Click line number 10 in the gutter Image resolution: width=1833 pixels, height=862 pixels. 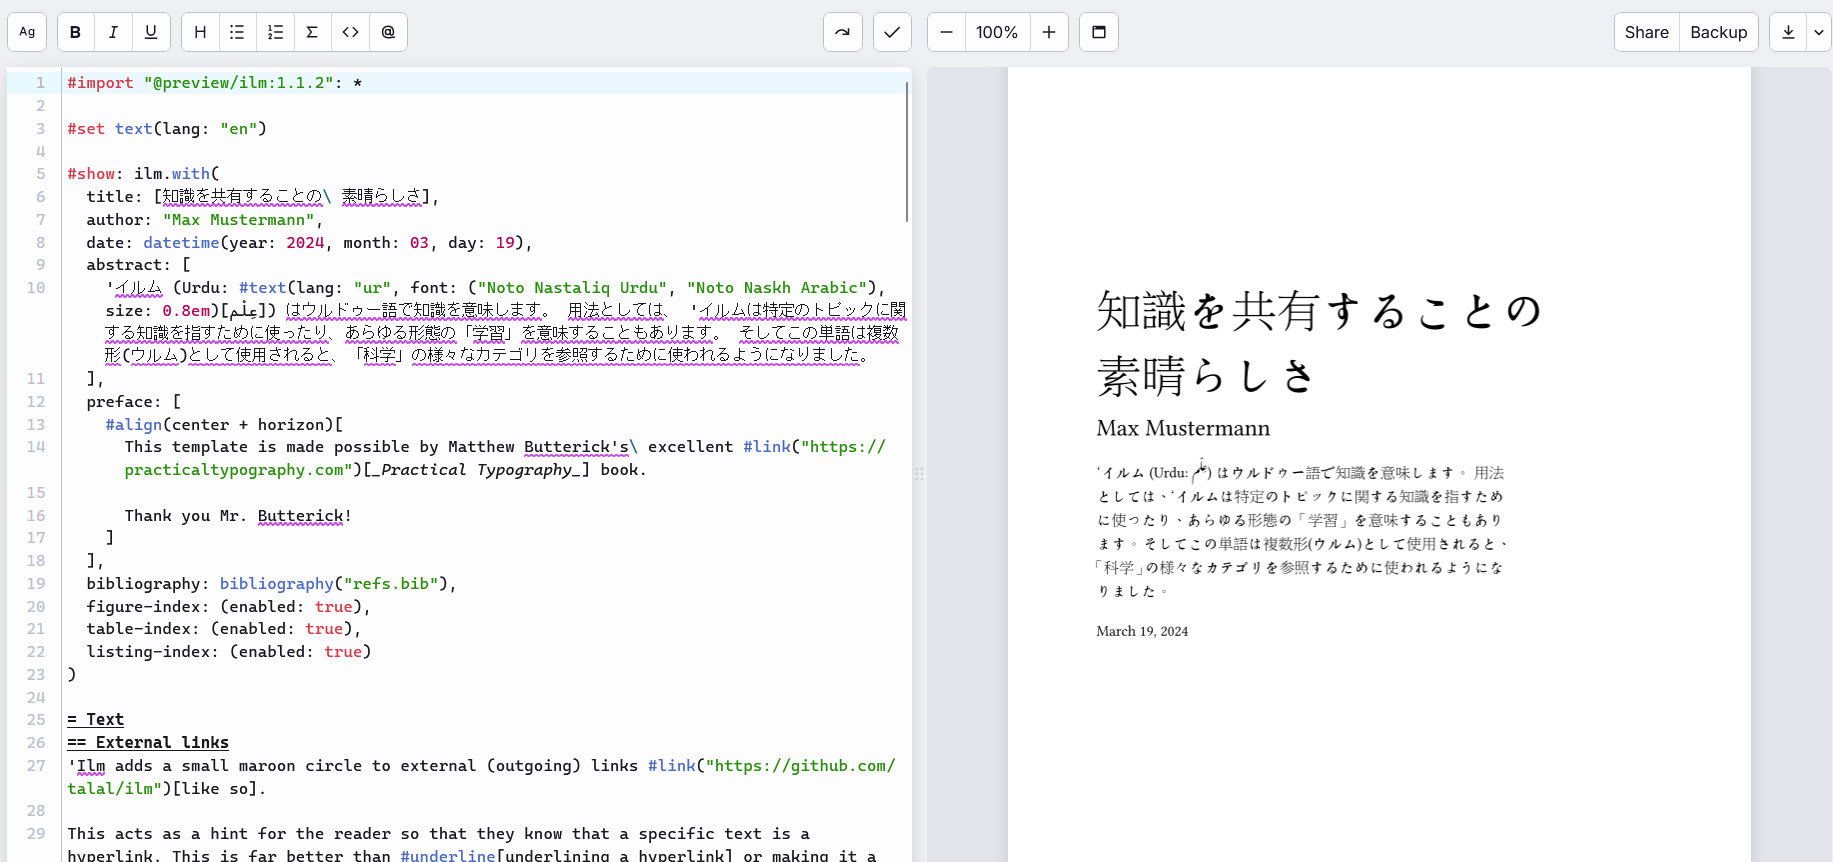(x=36, y=288)
